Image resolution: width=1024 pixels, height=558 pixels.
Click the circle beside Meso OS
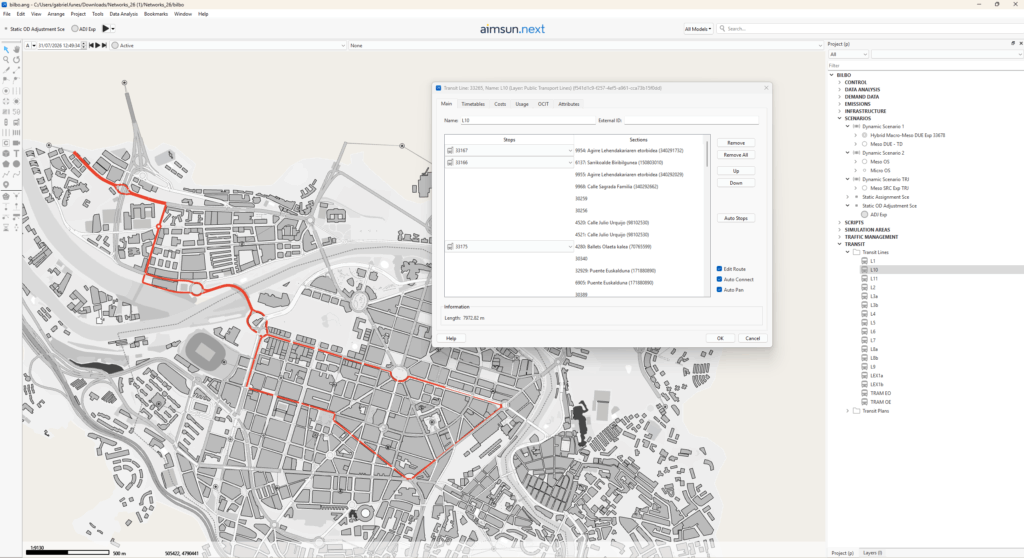pyautogui.click(x=865, y=161)
